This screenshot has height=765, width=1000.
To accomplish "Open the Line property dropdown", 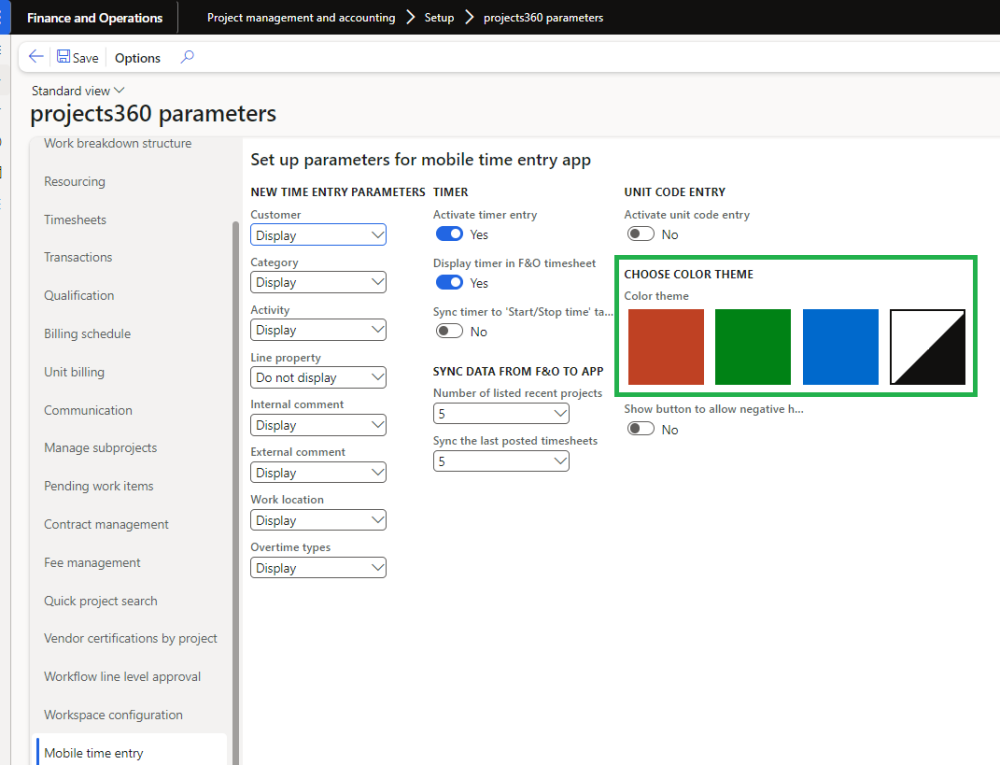I will coord(318,378).
